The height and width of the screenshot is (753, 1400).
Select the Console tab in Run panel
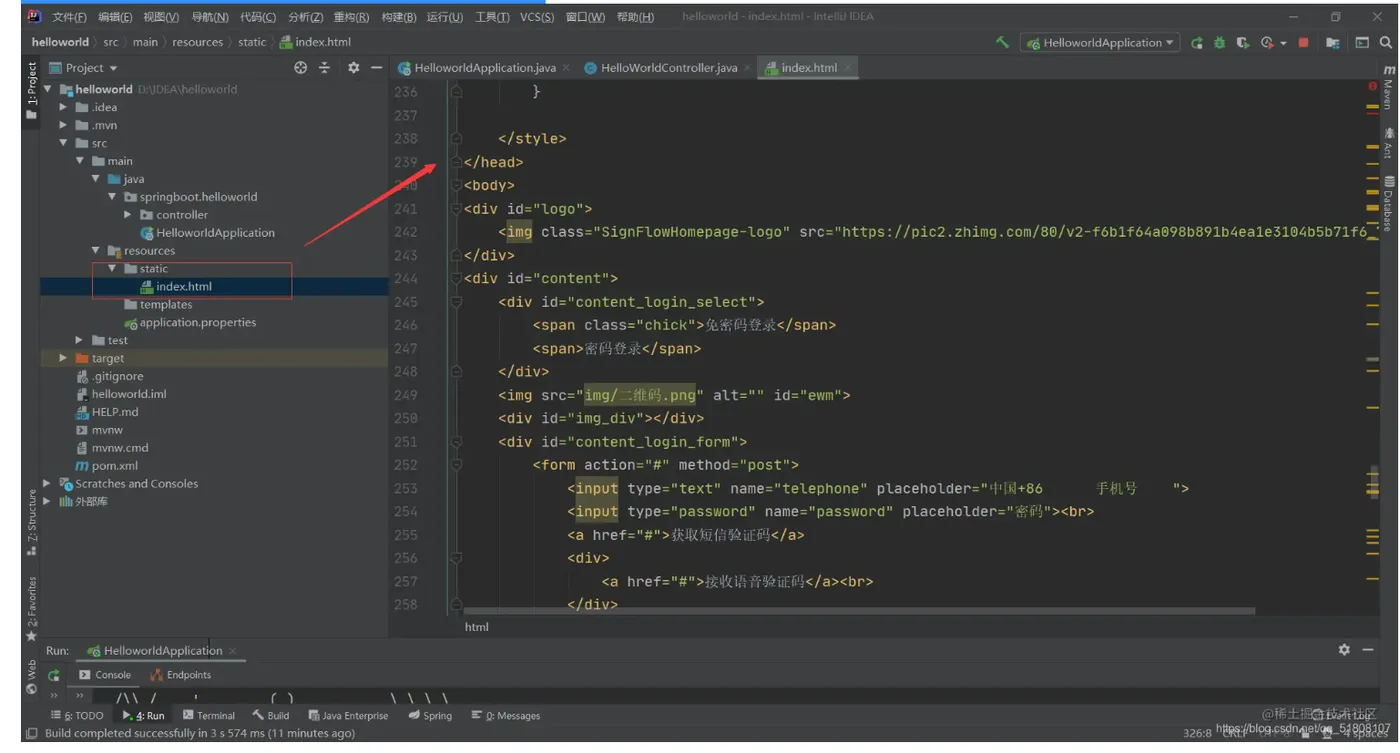click(105, 675)
